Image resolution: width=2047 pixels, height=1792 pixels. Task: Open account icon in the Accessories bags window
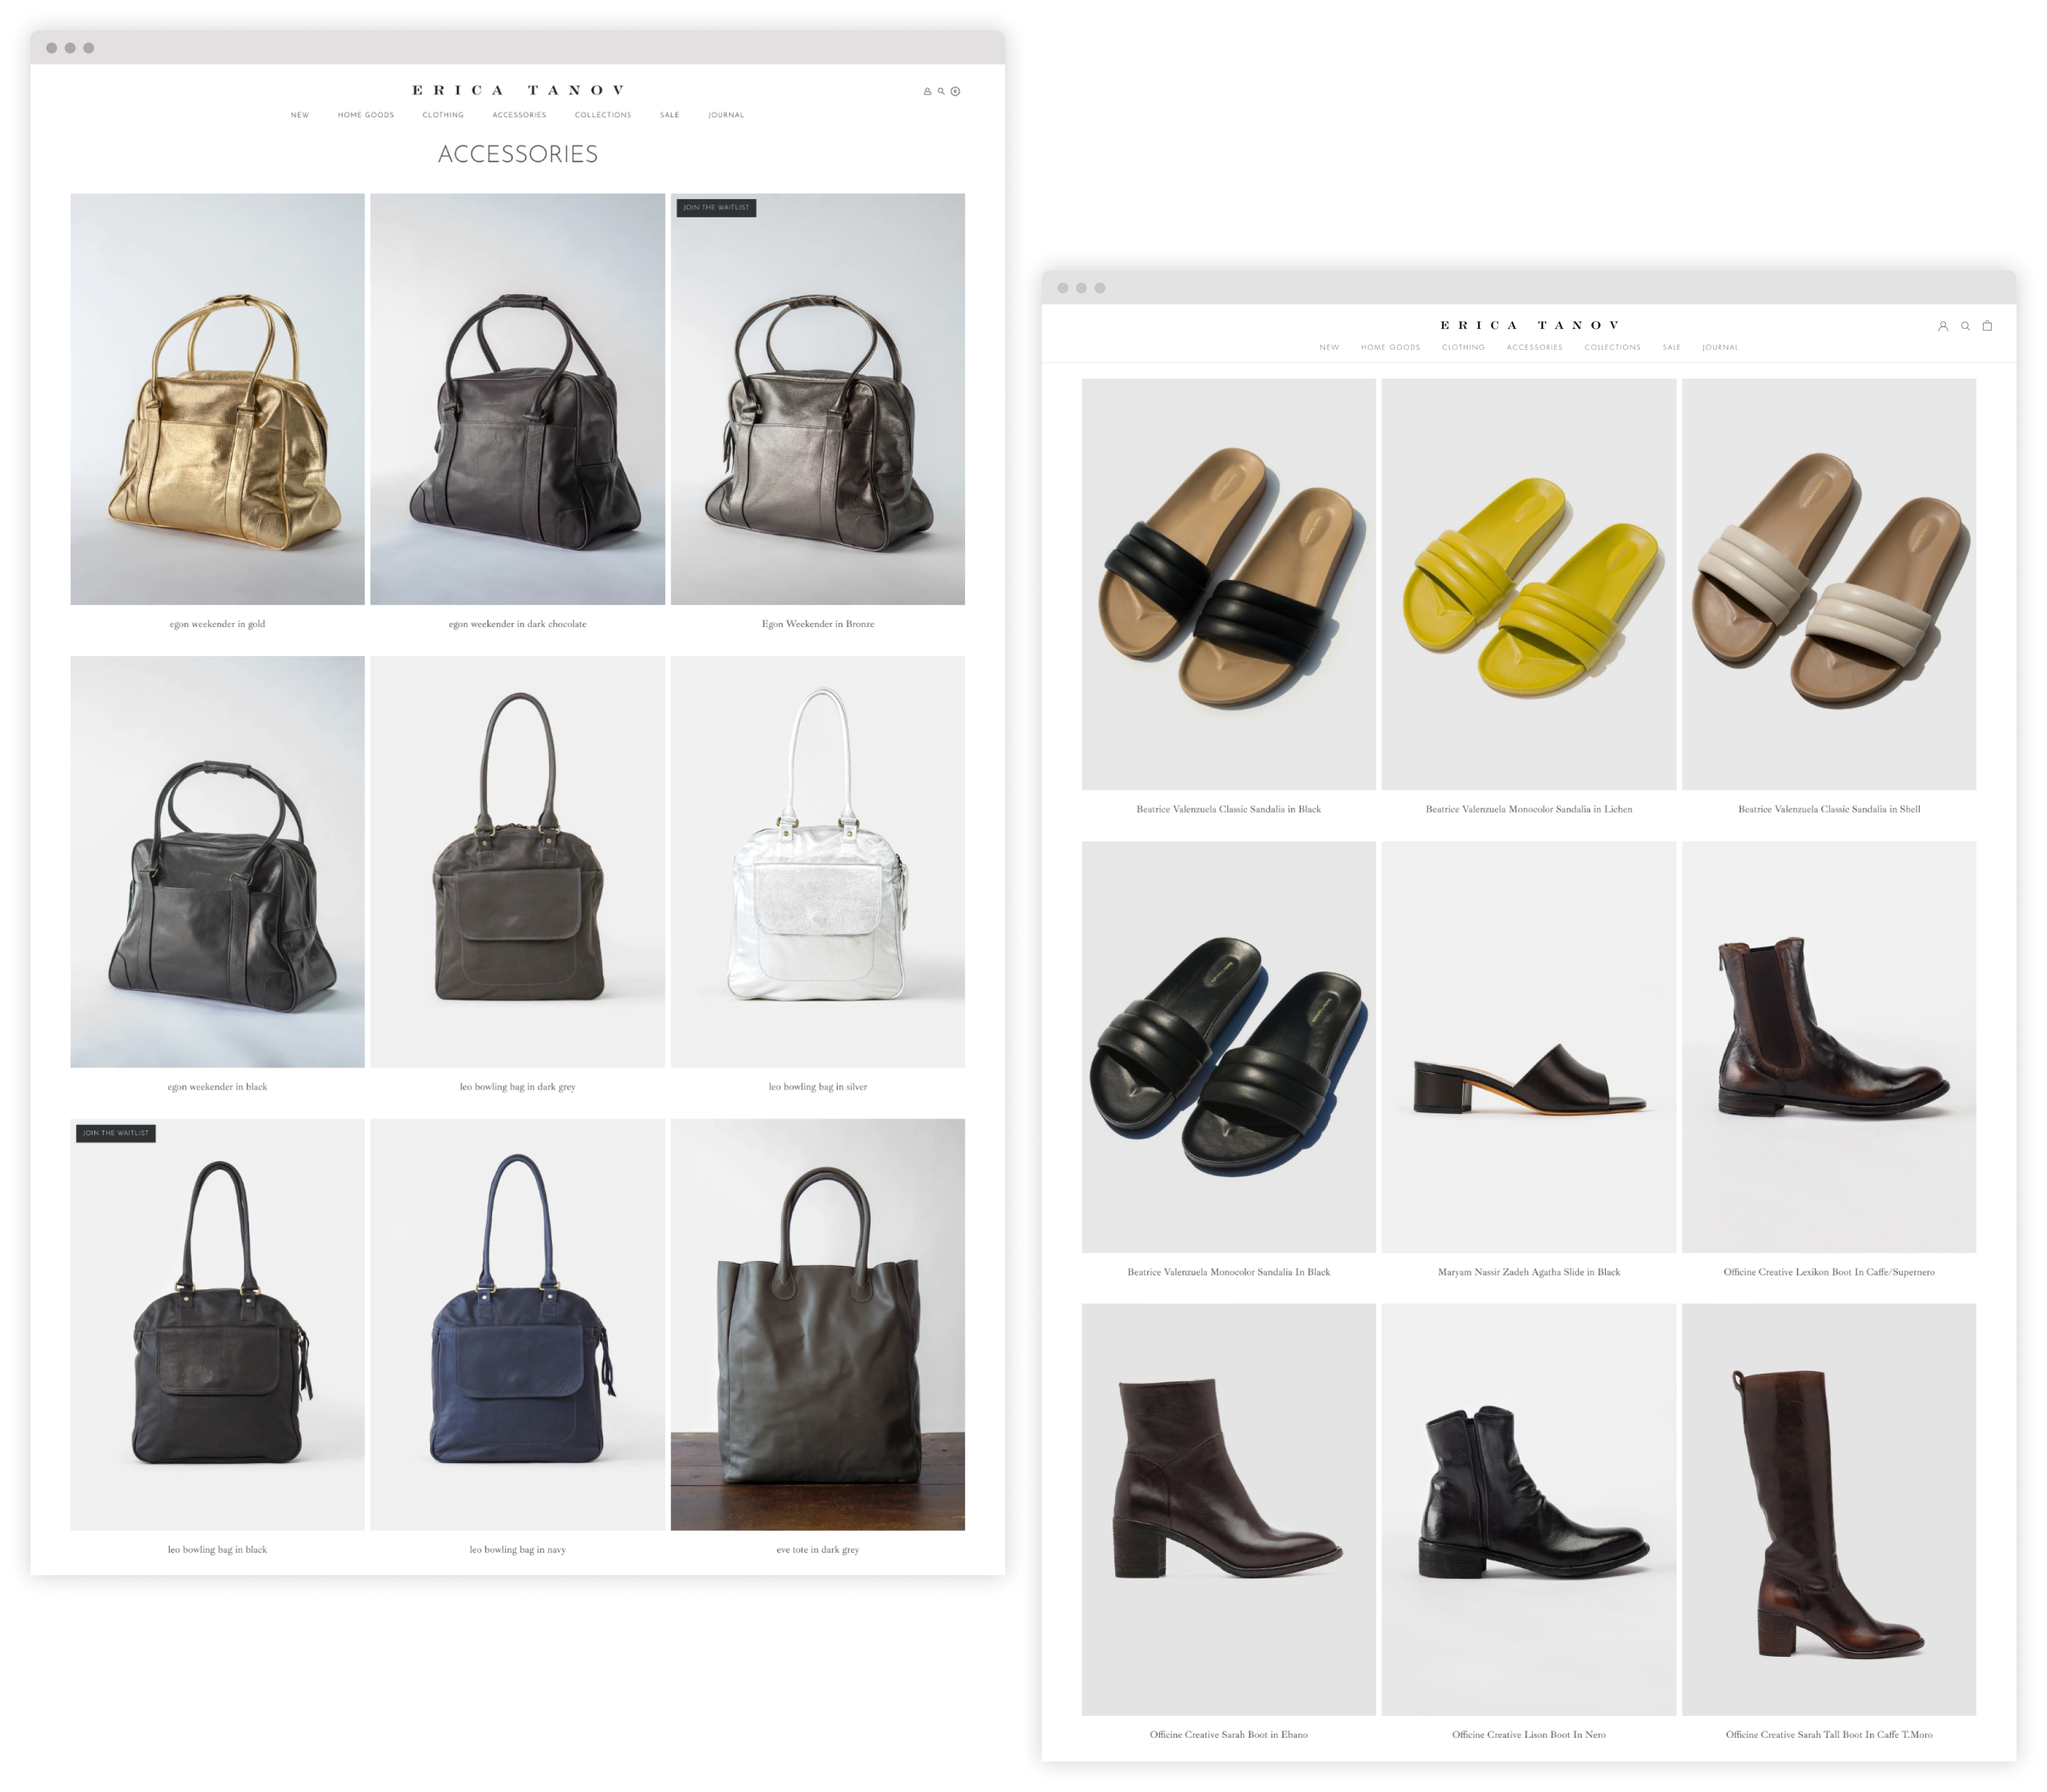[927, 91]
